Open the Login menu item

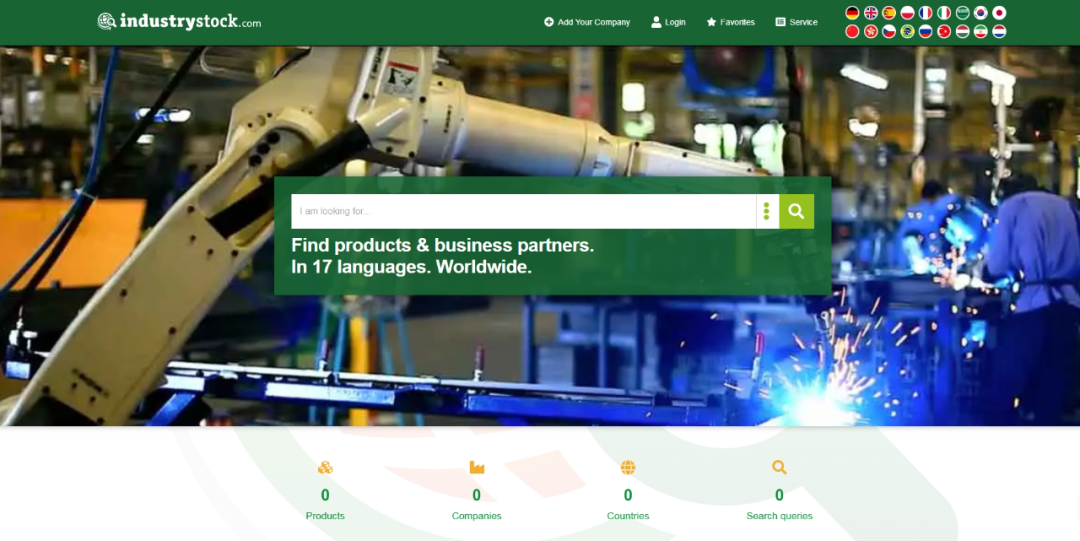click(668, 22)
